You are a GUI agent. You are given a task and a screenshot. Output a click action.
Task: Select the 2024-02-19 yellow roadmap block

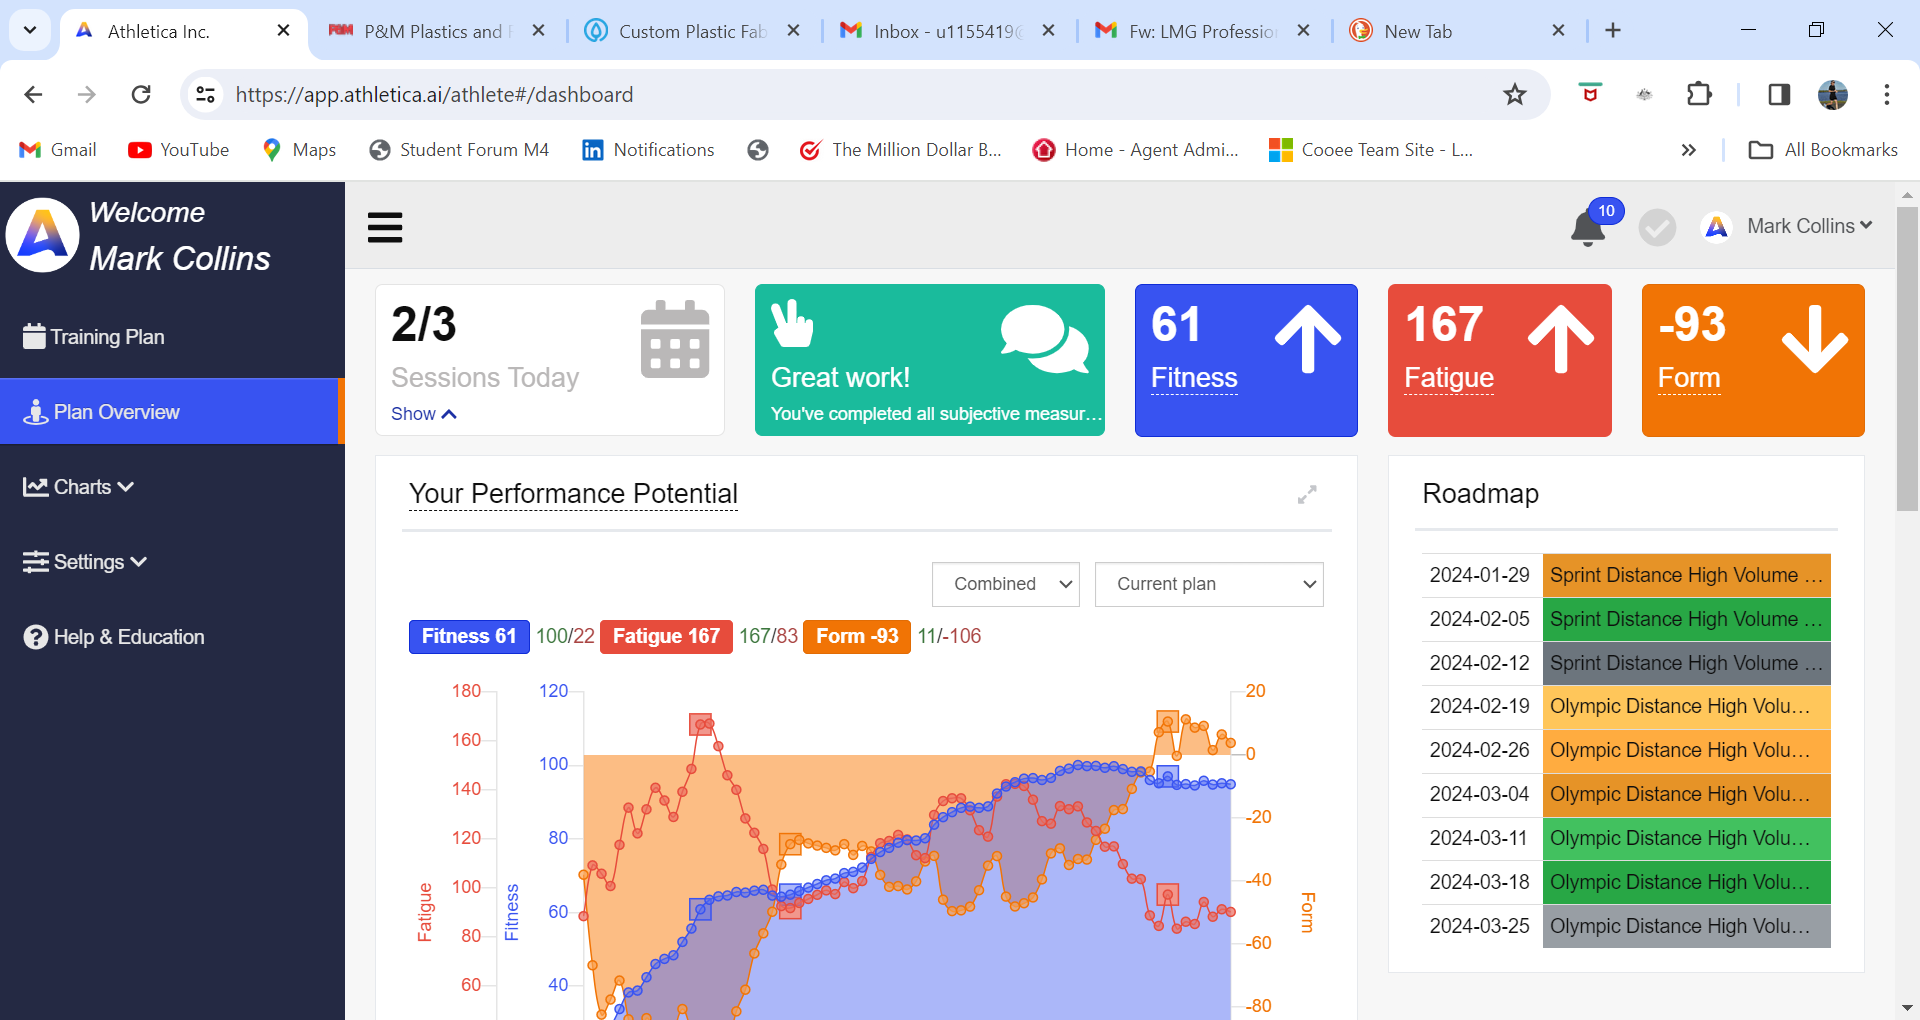[1686, 706]
